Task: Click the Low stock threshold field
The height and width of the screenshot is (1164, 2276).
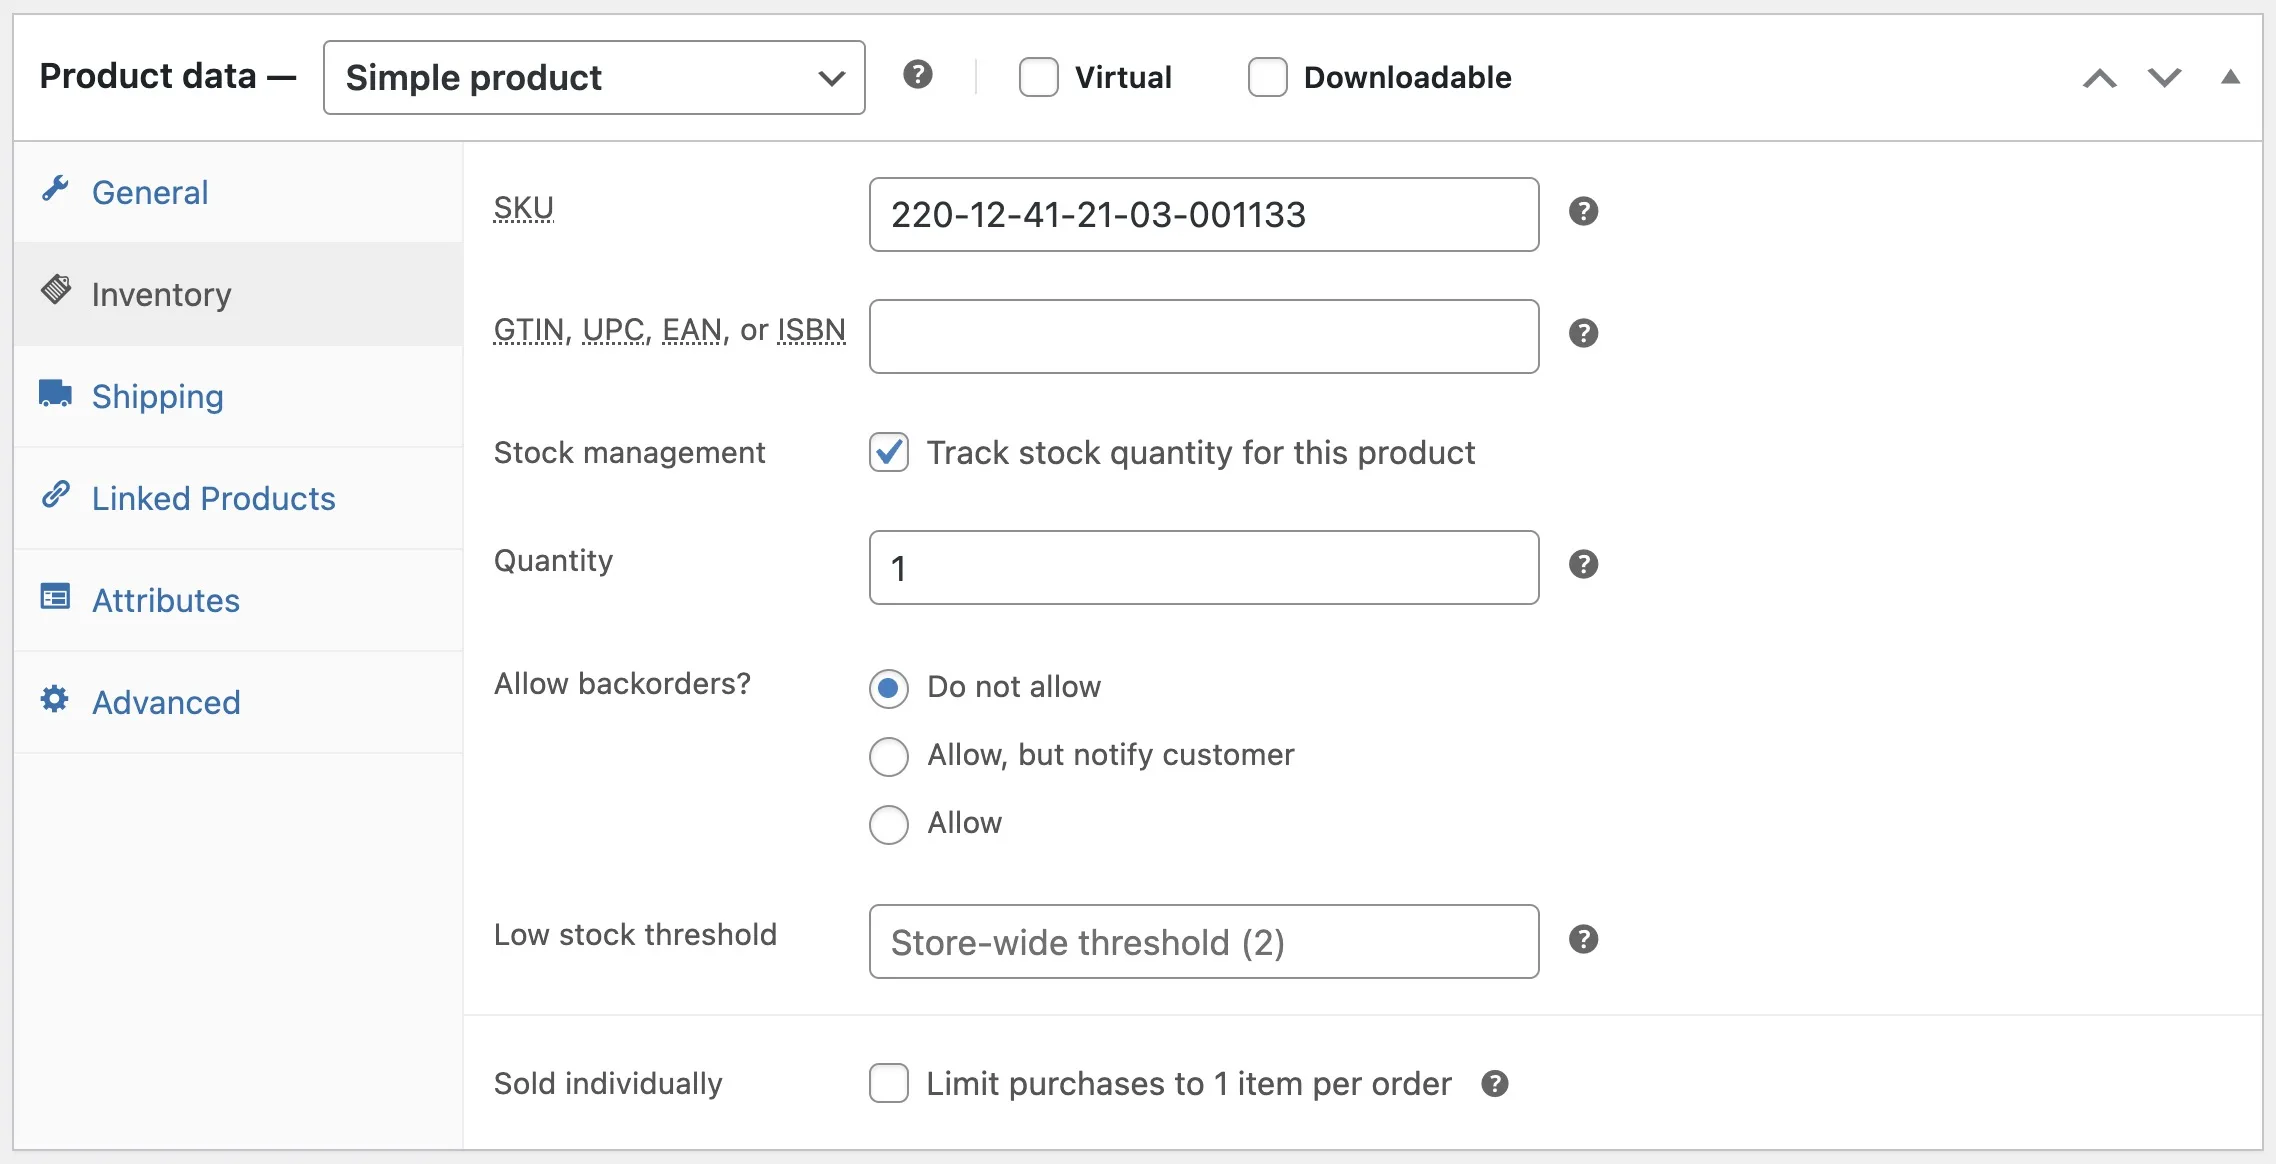Action: [1204, 941]
